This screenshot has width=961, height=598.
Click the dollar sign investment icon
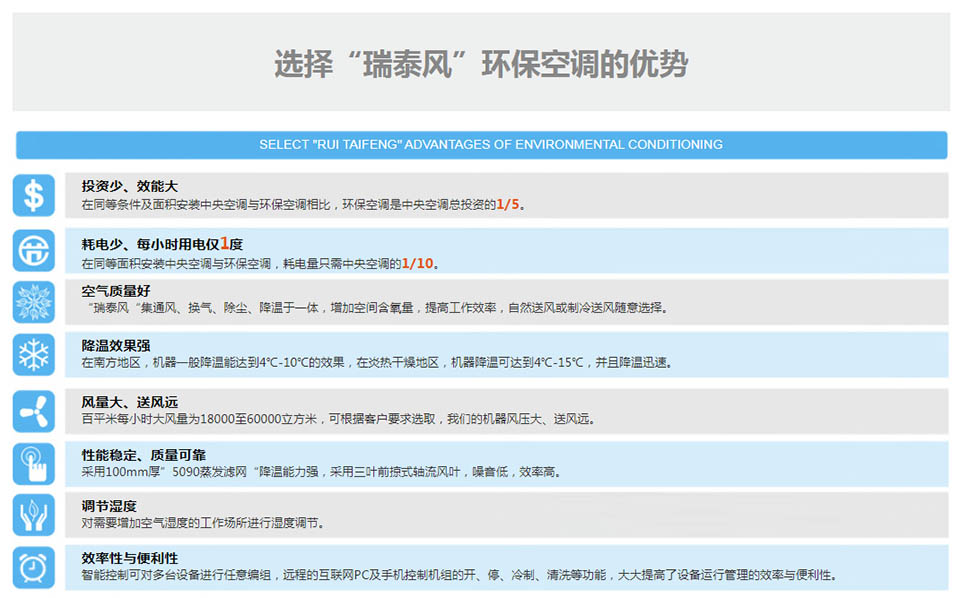34,195
